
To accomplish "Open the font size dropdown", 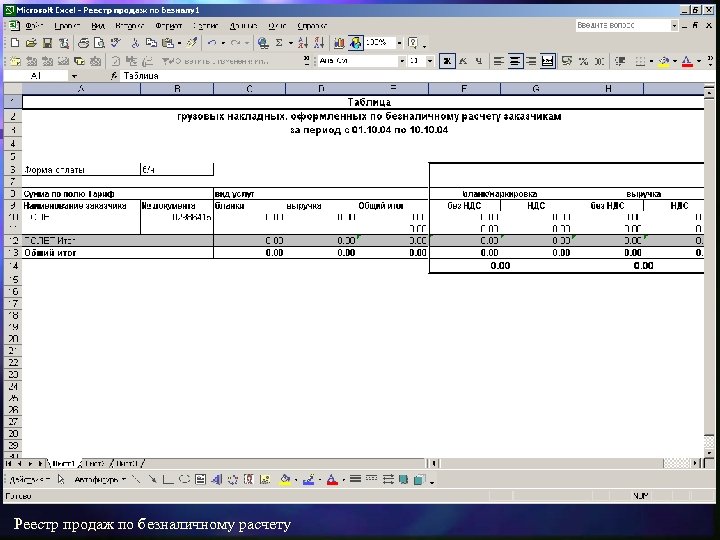I will click(x=430, y=61).
